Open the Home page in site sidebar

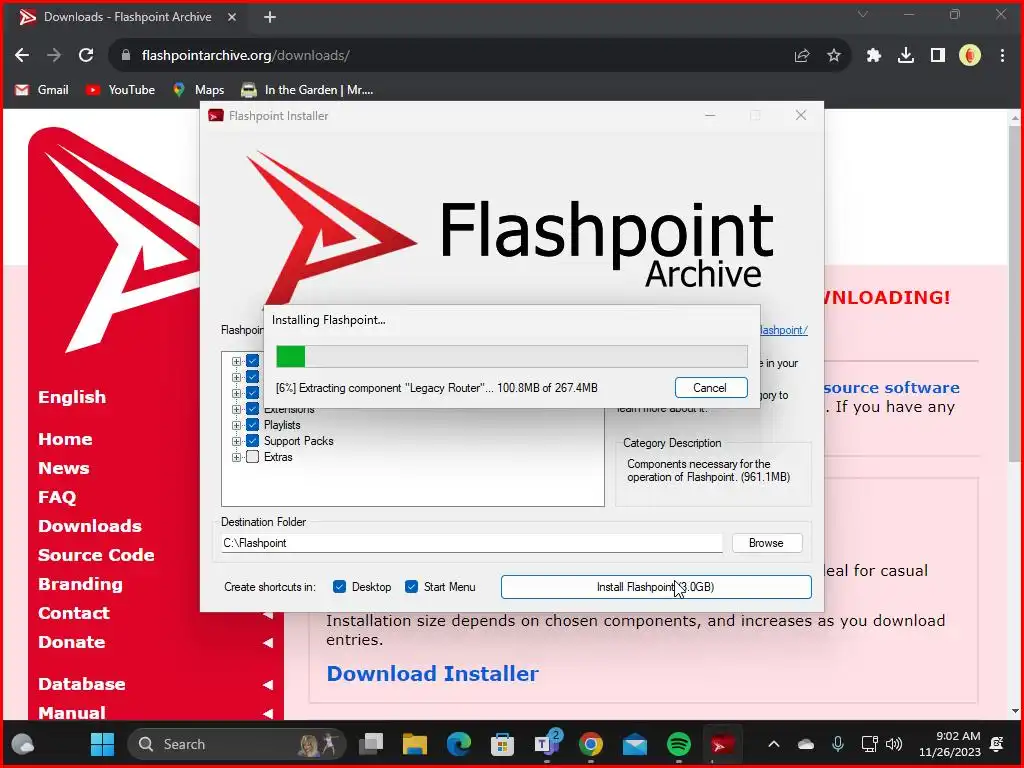65,439
